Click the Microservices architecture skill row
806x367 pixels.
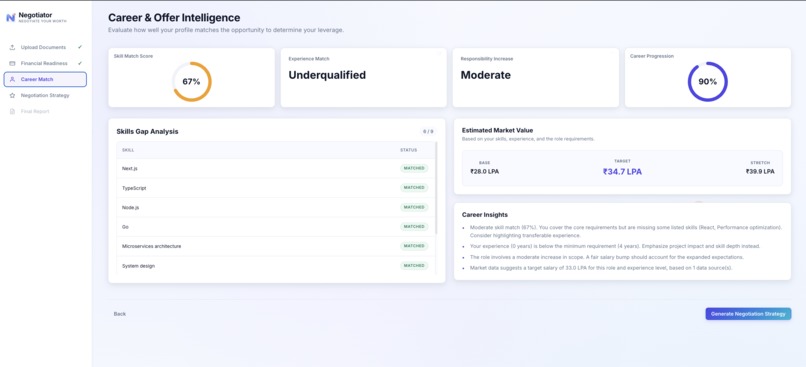[276, 246]
